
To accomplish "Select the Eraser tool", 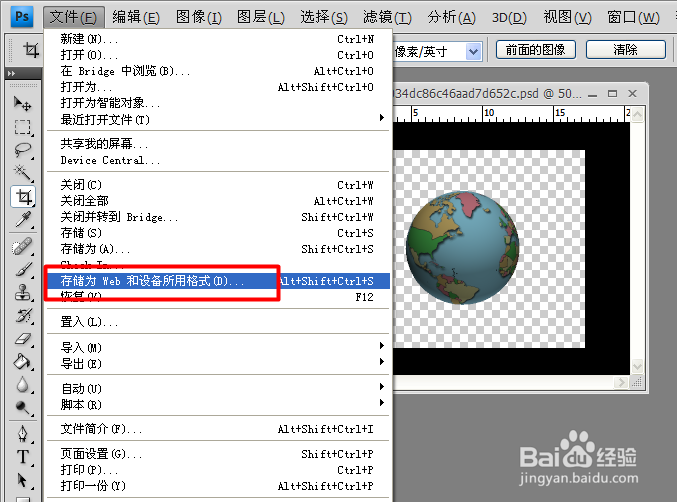I will point(22,339).
